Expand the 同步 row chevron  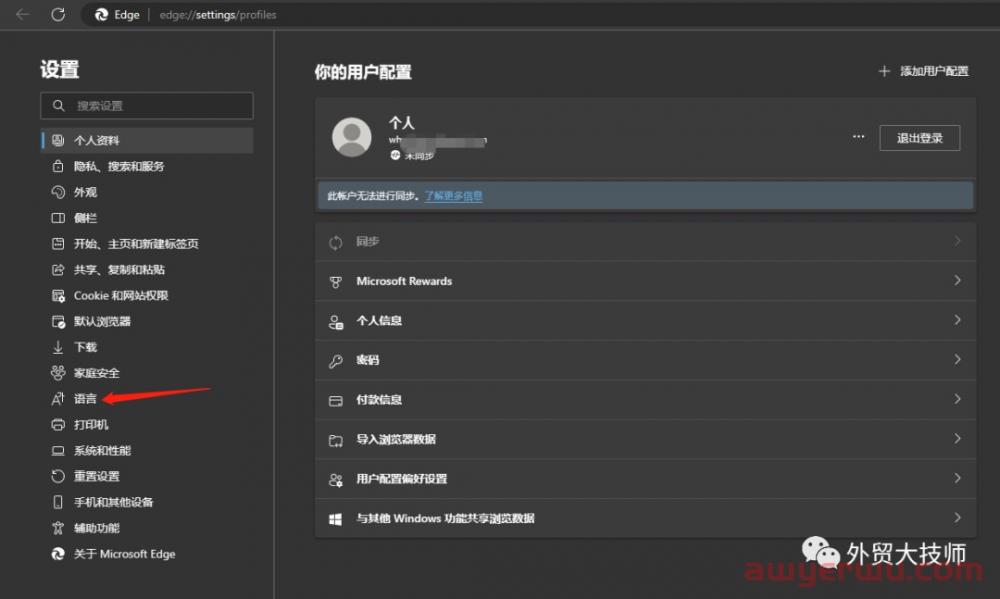pyautogui.click(x=957, y=240)
